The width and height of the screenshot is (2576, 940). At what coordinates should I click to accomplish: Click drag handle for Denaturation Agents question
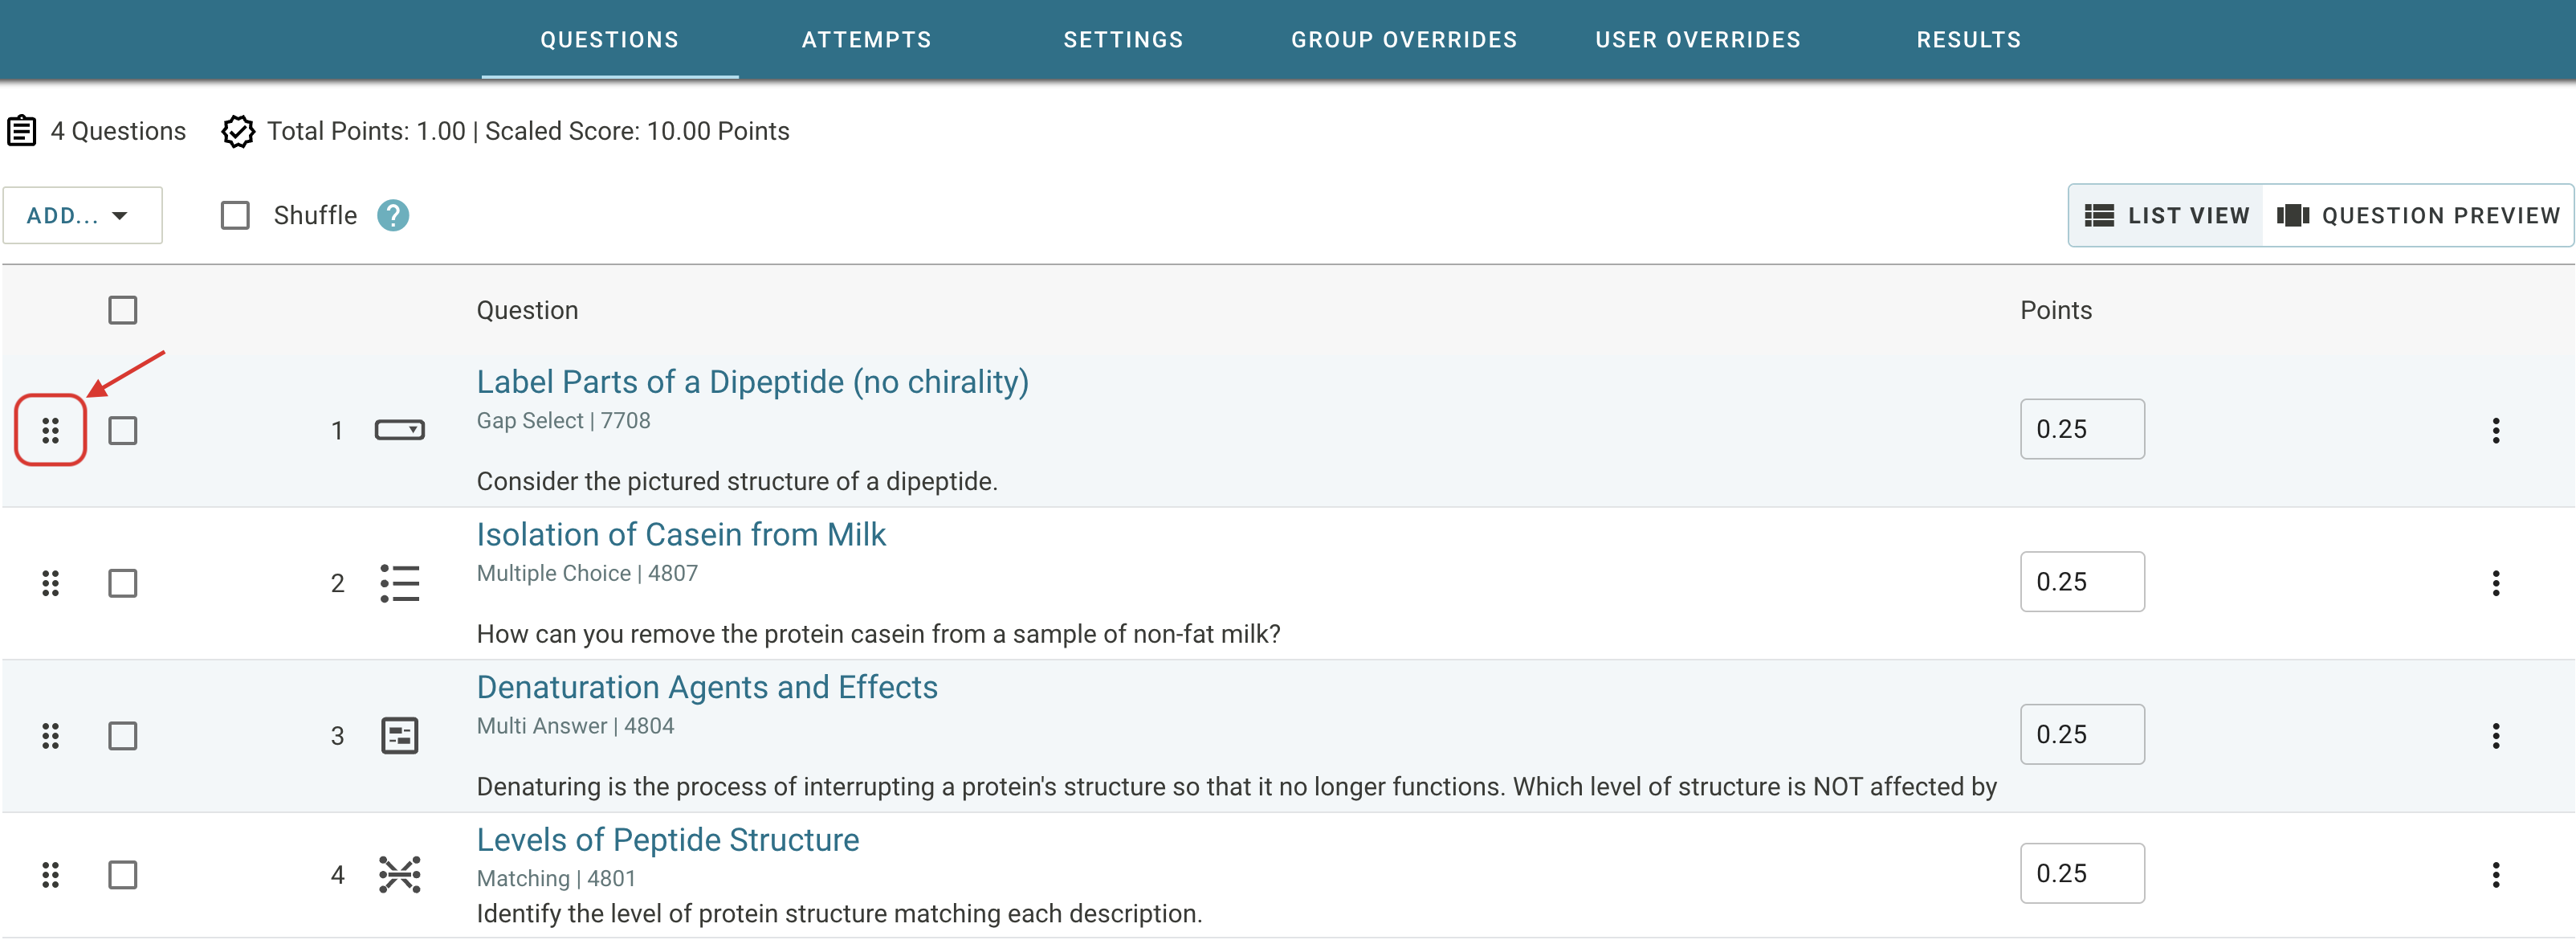[50, 736]
